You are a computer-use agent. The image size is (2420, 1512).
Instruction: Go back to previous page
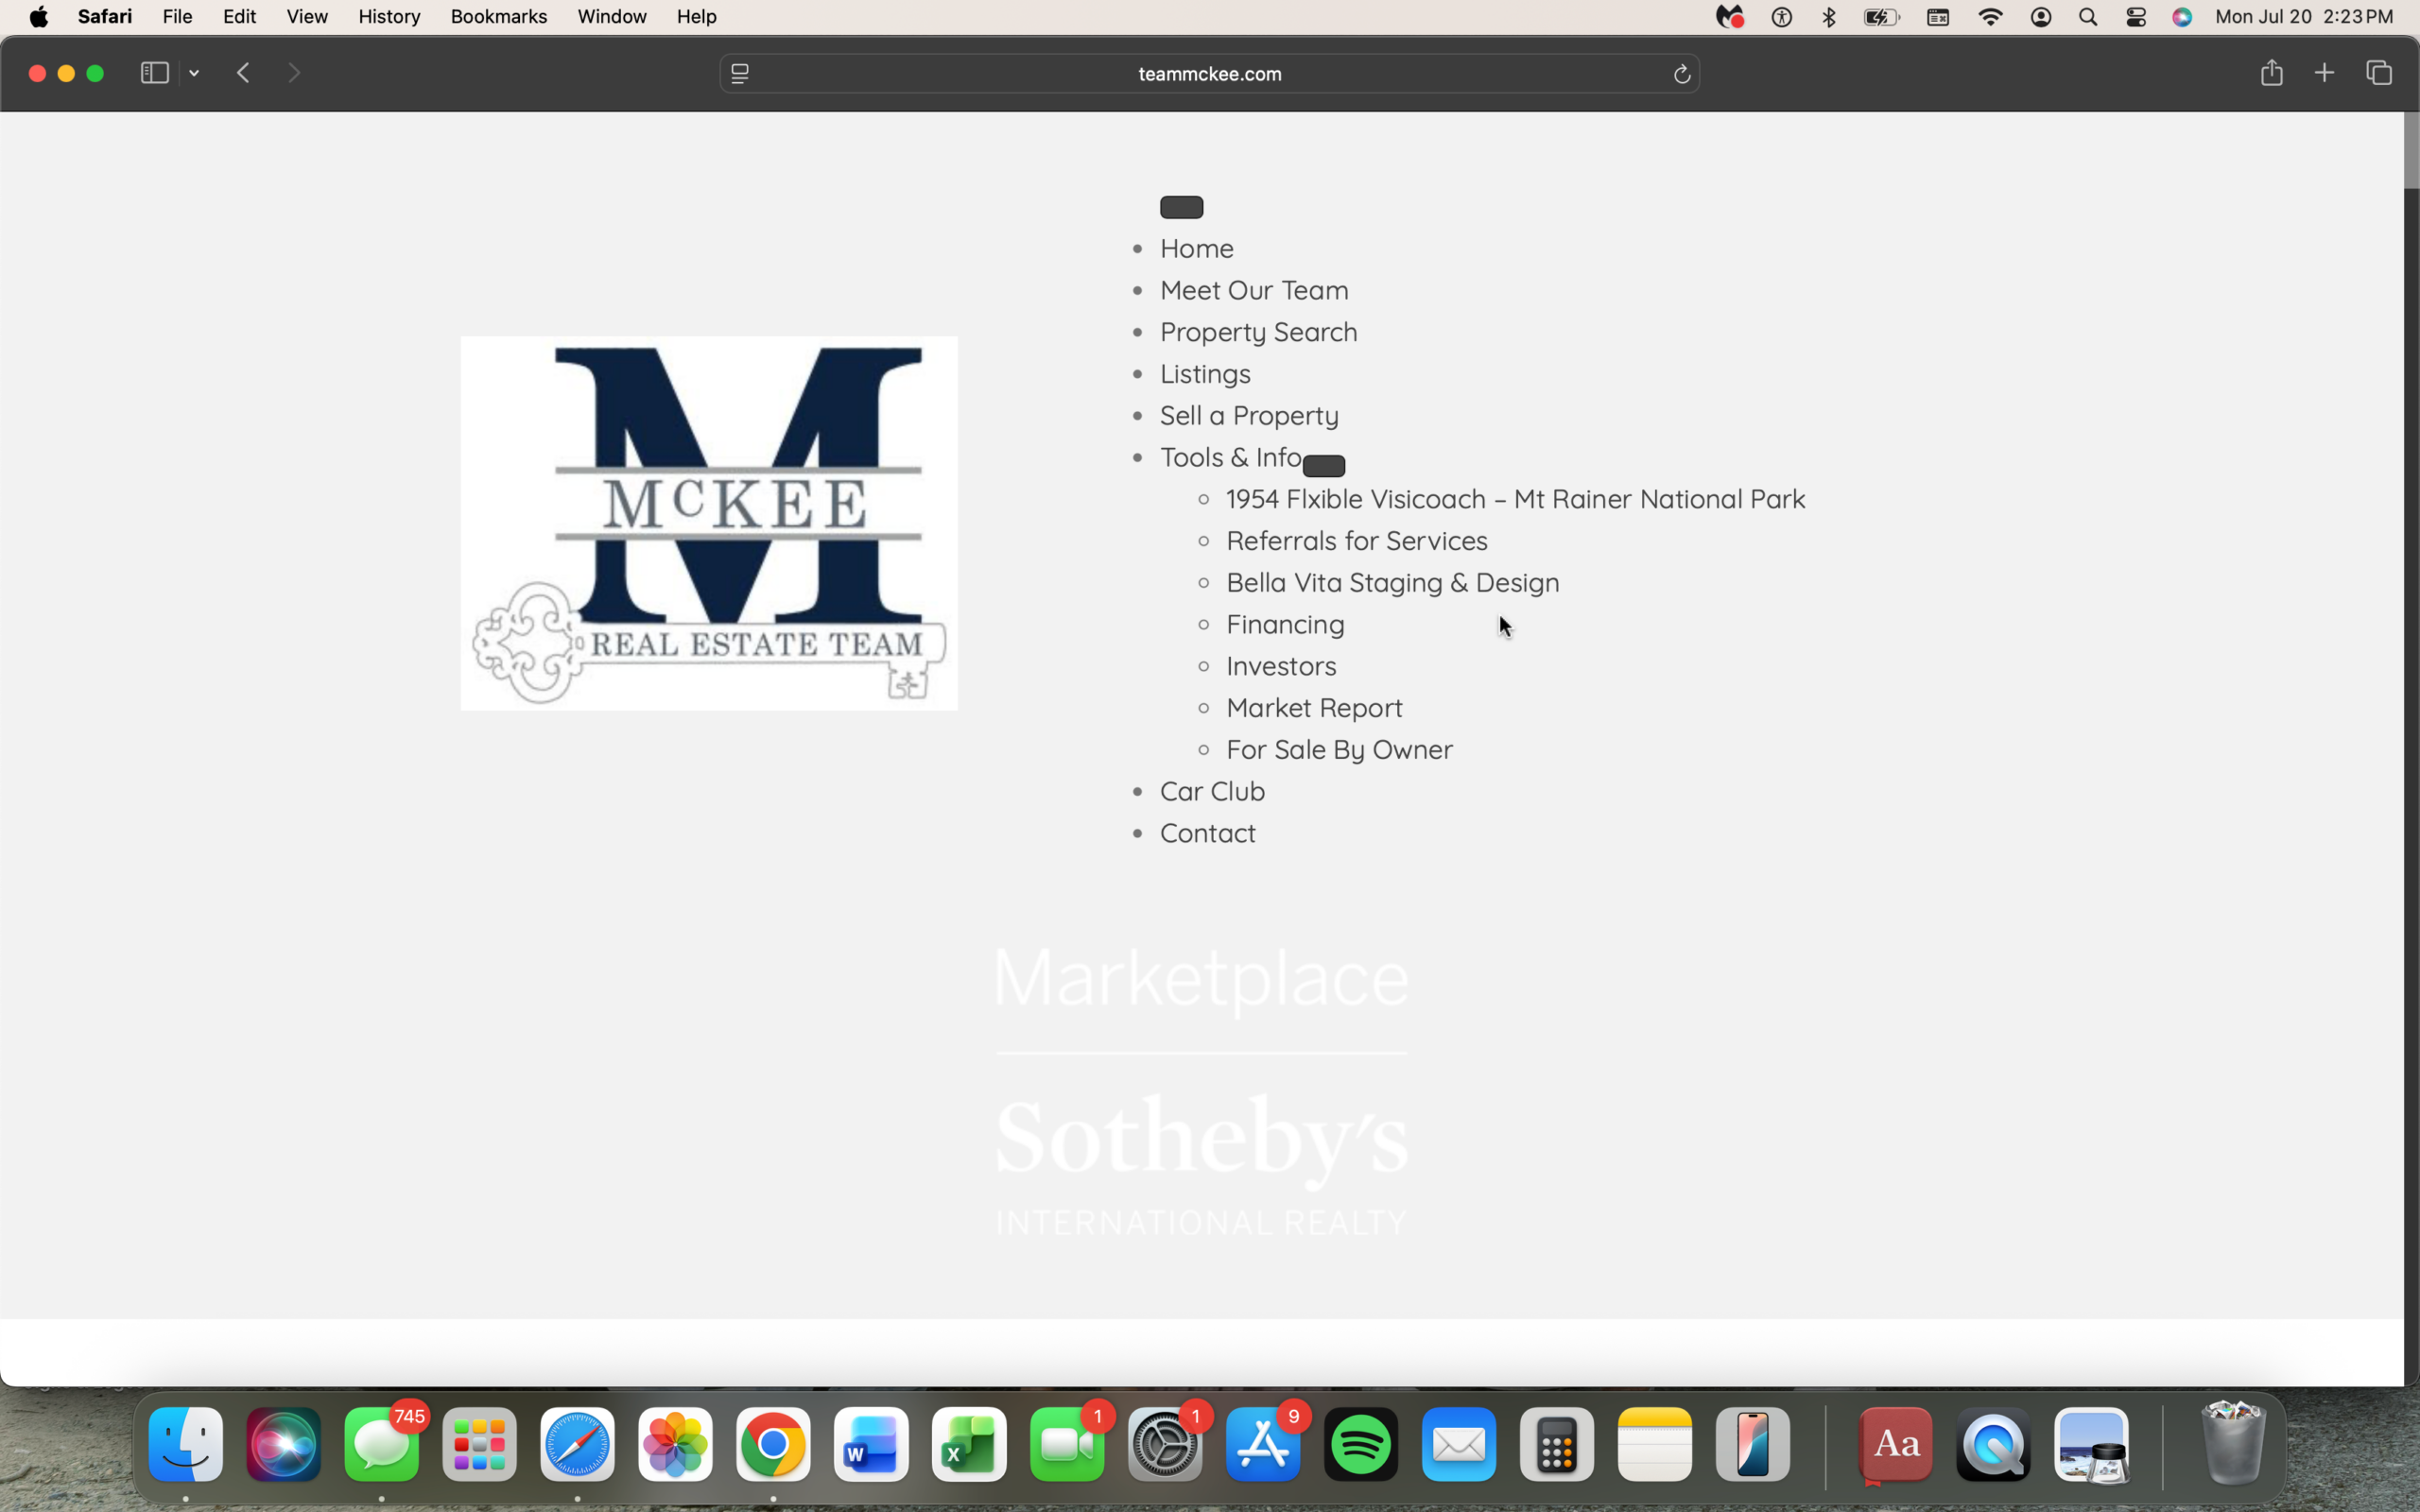tap(243, 73)
